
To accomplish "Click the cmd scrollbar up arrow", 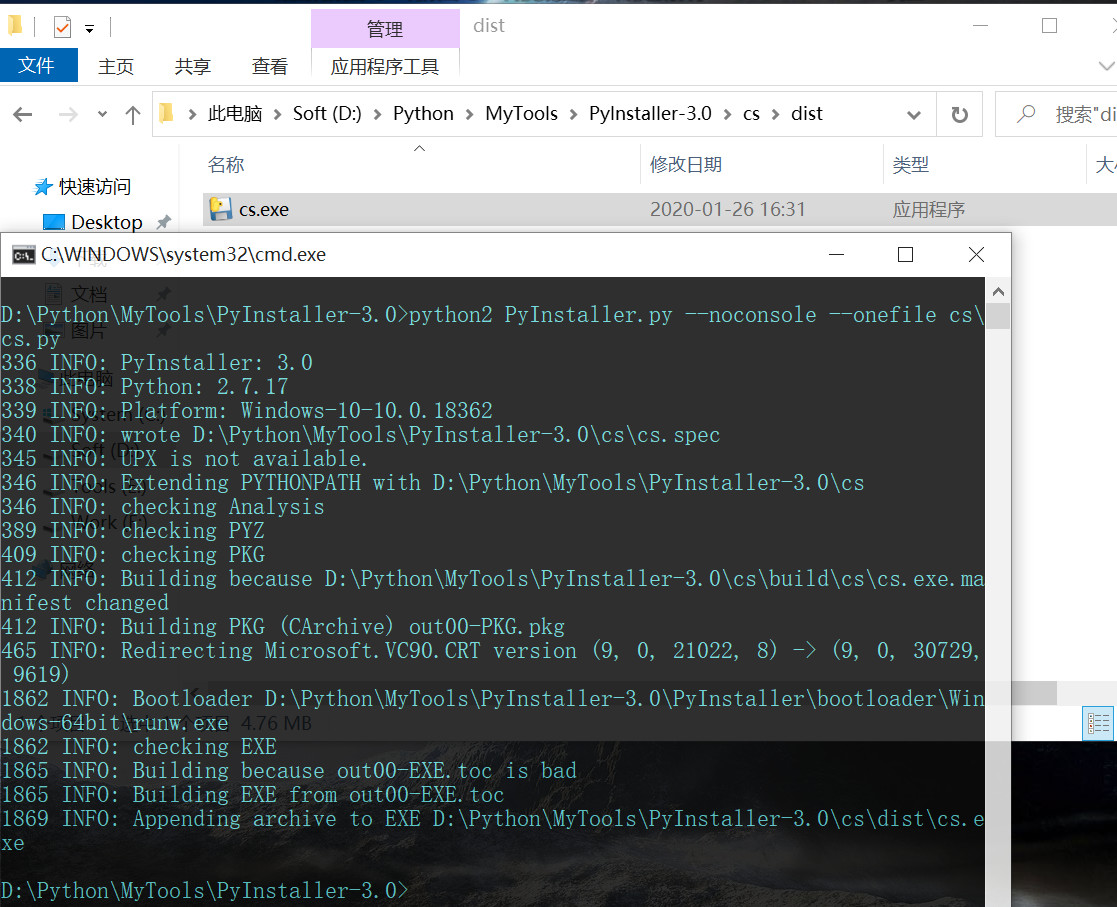I will tap(998, 291).
